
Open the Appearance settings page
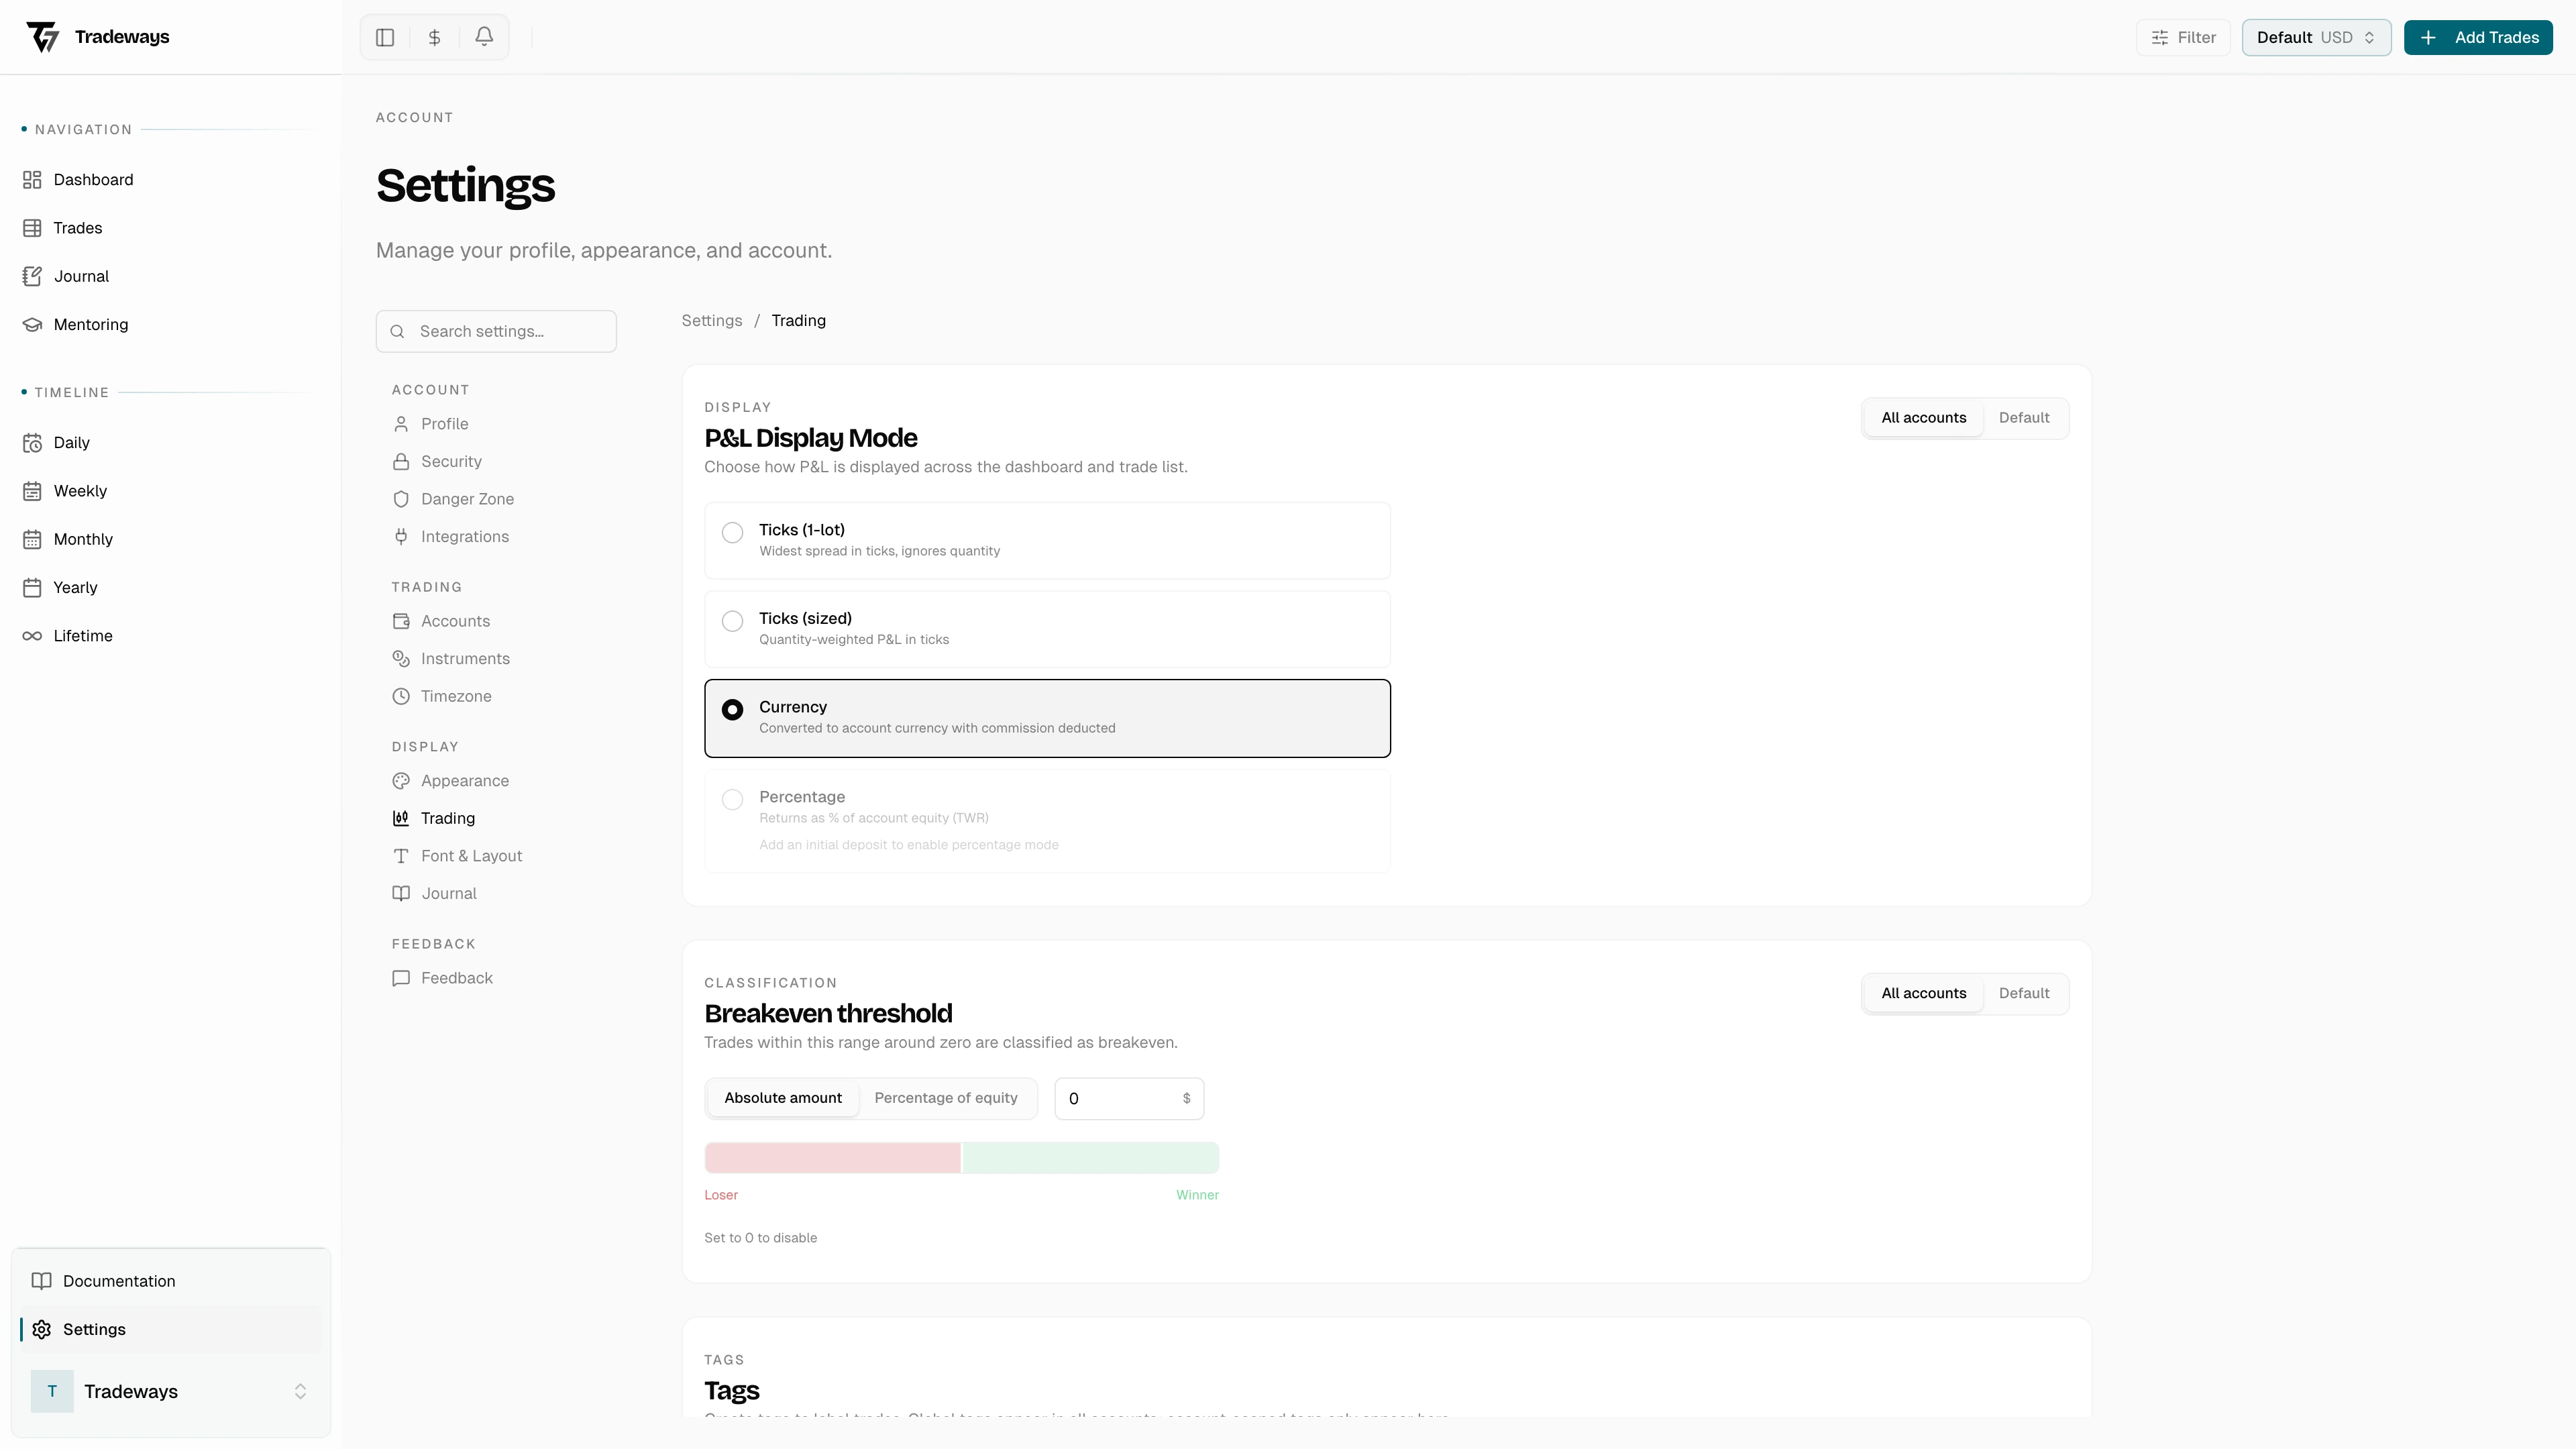point(465,780)
